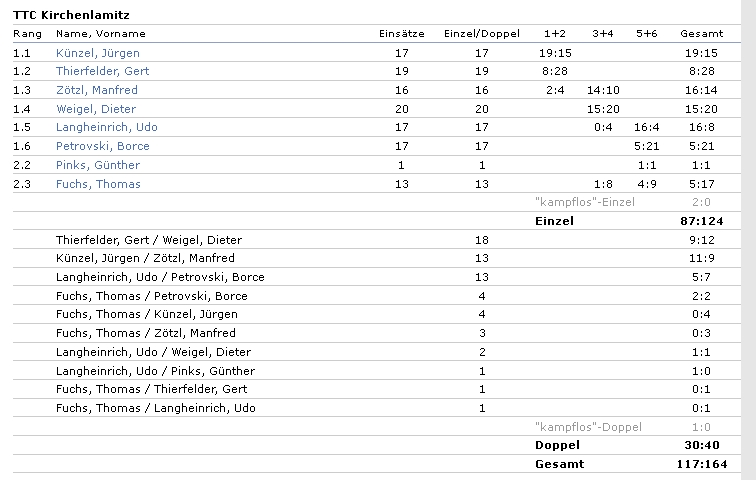
Task: Click the overall Gesamt total 117:164
Action: (x=702, y=464)
